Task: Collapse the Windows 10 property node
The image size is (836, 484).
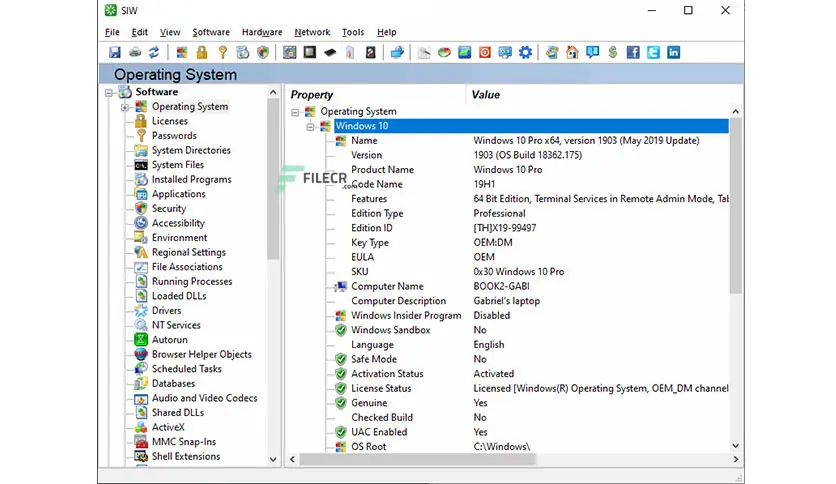Action: (310, 126)
